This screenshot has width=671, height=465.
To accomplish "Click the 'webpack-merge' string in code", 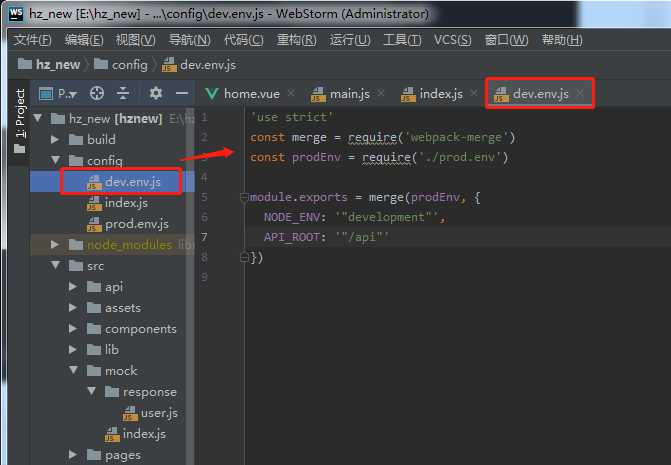I will coord(456,137).
